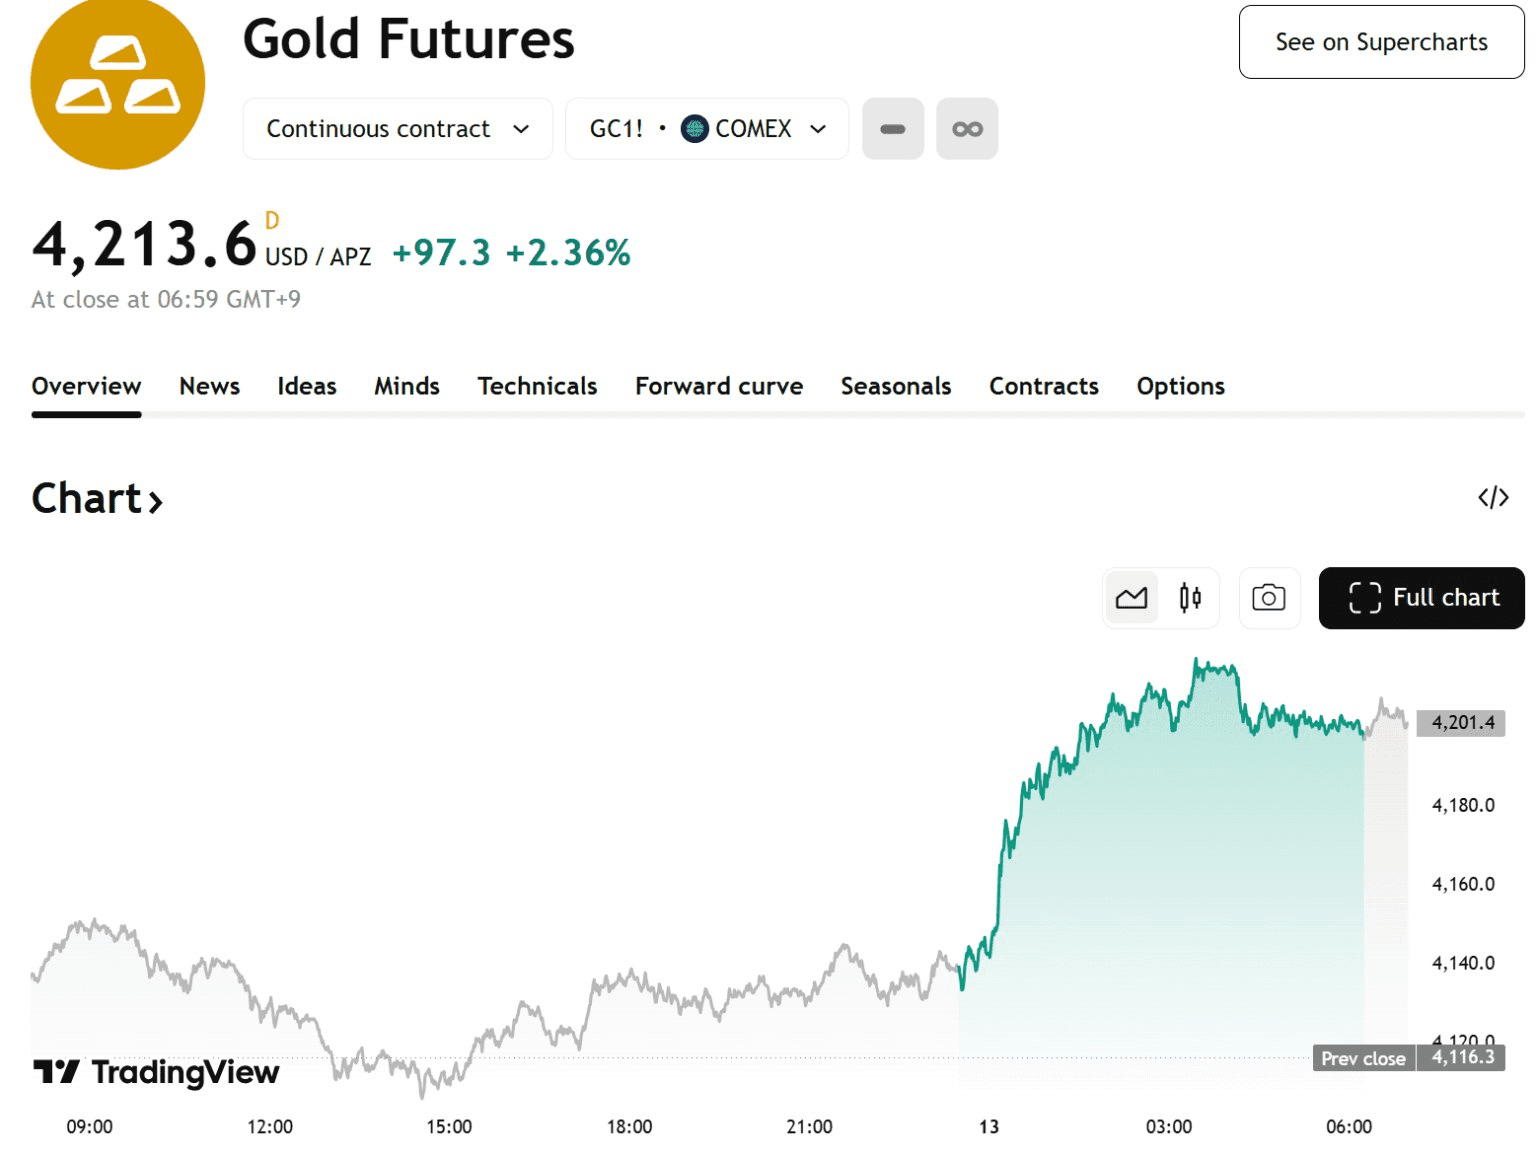
Task: Open the embed code icon
Action: [1493, 497]
